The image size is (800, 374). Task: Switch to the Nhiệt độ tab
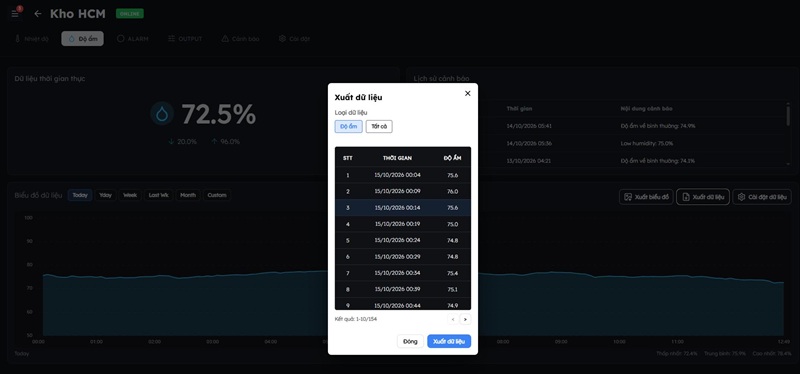point(32,39)
